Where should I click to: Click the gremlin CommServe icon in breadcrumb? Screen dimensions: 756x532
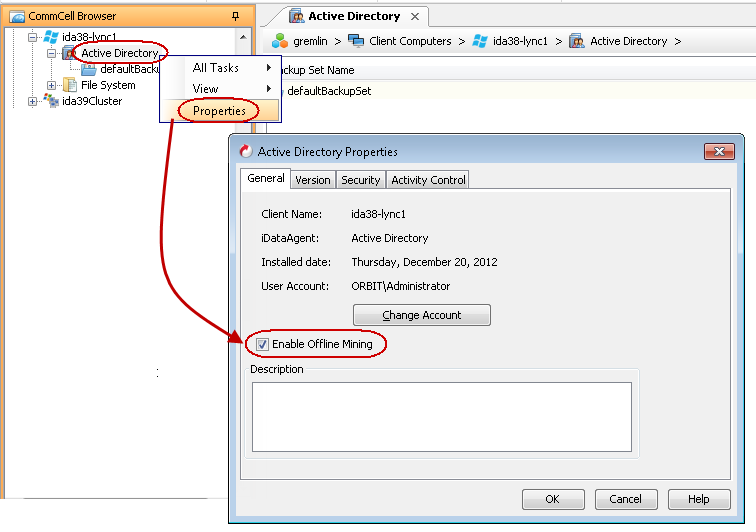(280, 41)
